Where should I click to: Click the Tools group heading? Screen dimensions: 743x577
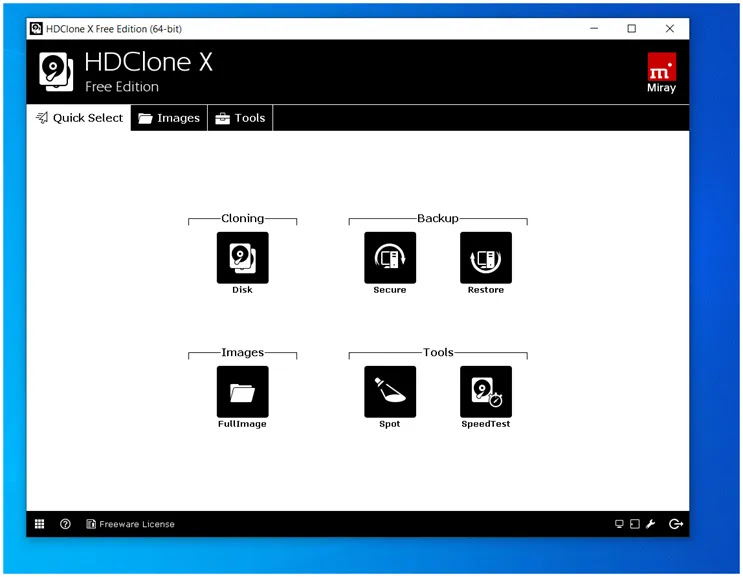click(438, 352)
